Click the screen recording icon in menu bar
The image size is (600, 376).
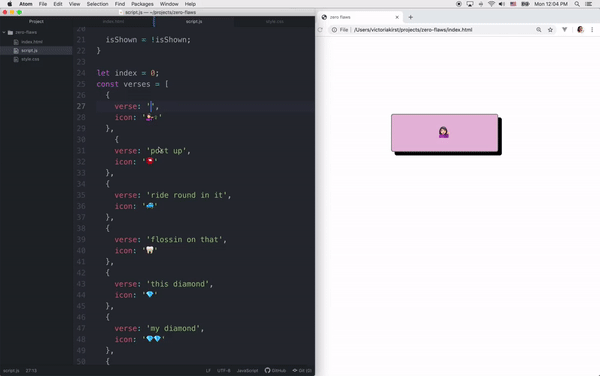pyautogui.click(x=459, y=4)
